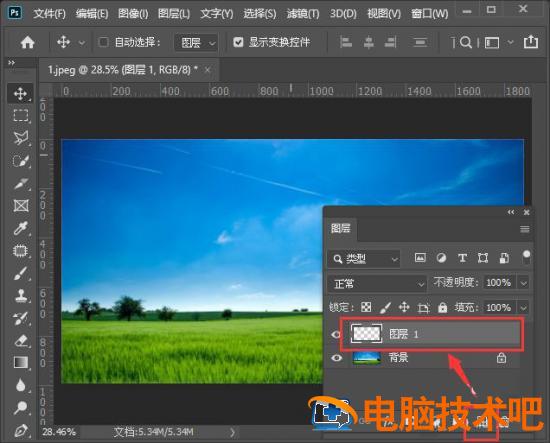Viewport: 550px width, 443px height.
Task: Select the History Brush tool
Action: point(20,318)
